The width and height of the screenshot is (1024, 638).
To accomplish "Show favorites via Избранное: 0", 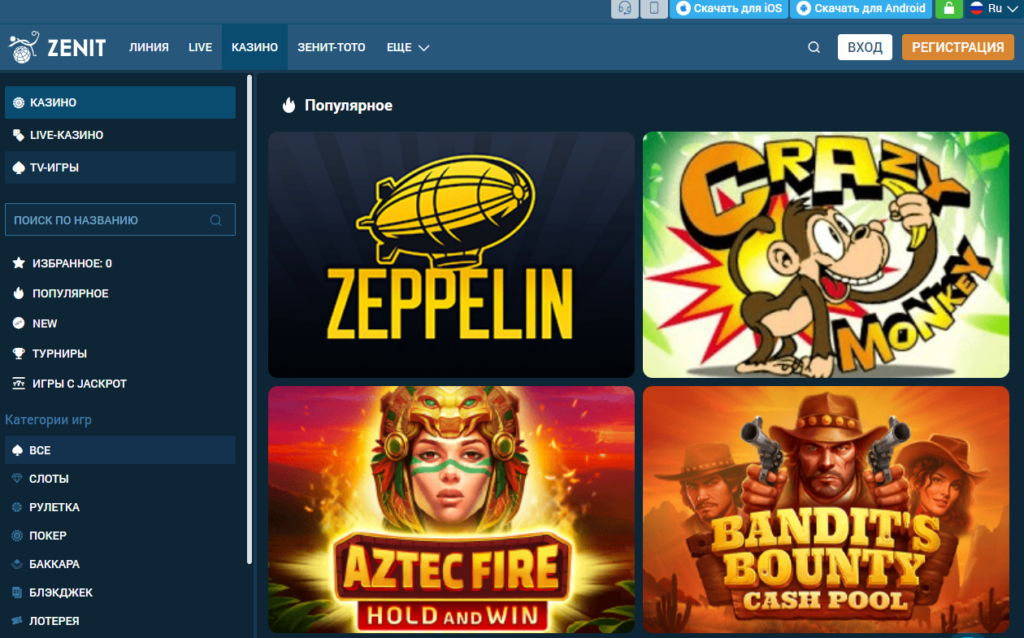I will (72, 263).
